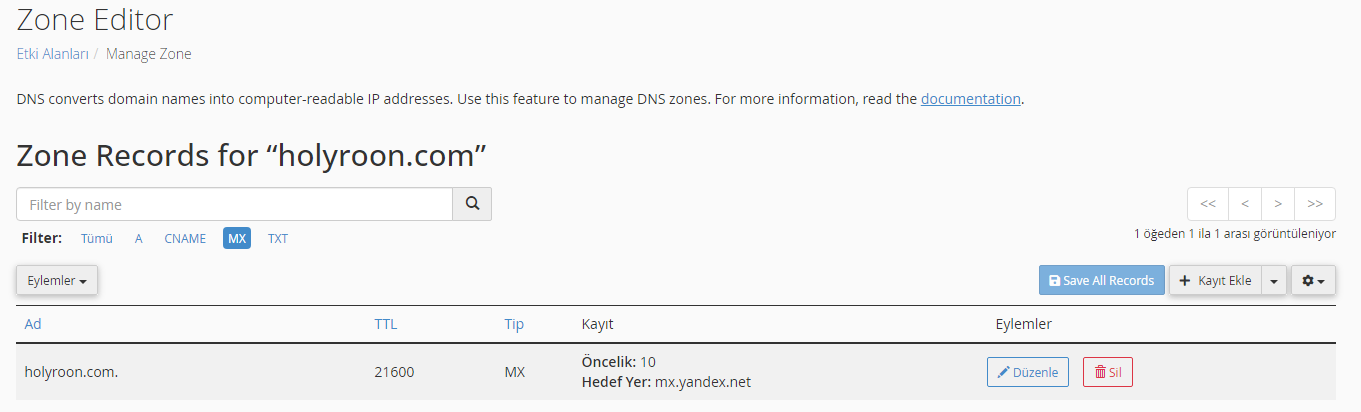Image resolution: width=1361 pixels, height=412 pixels.
Task: Edit the MX record with Düzenle
Action: (x=1028, y=372)
